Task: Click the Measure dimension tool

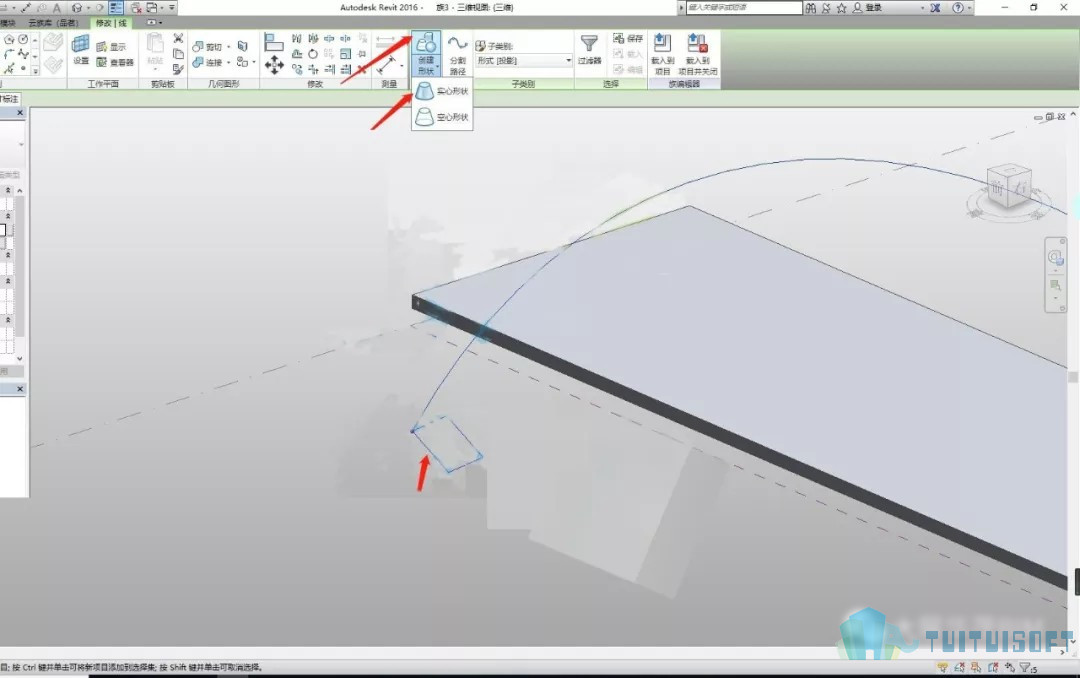Action: tap(386, 65)
